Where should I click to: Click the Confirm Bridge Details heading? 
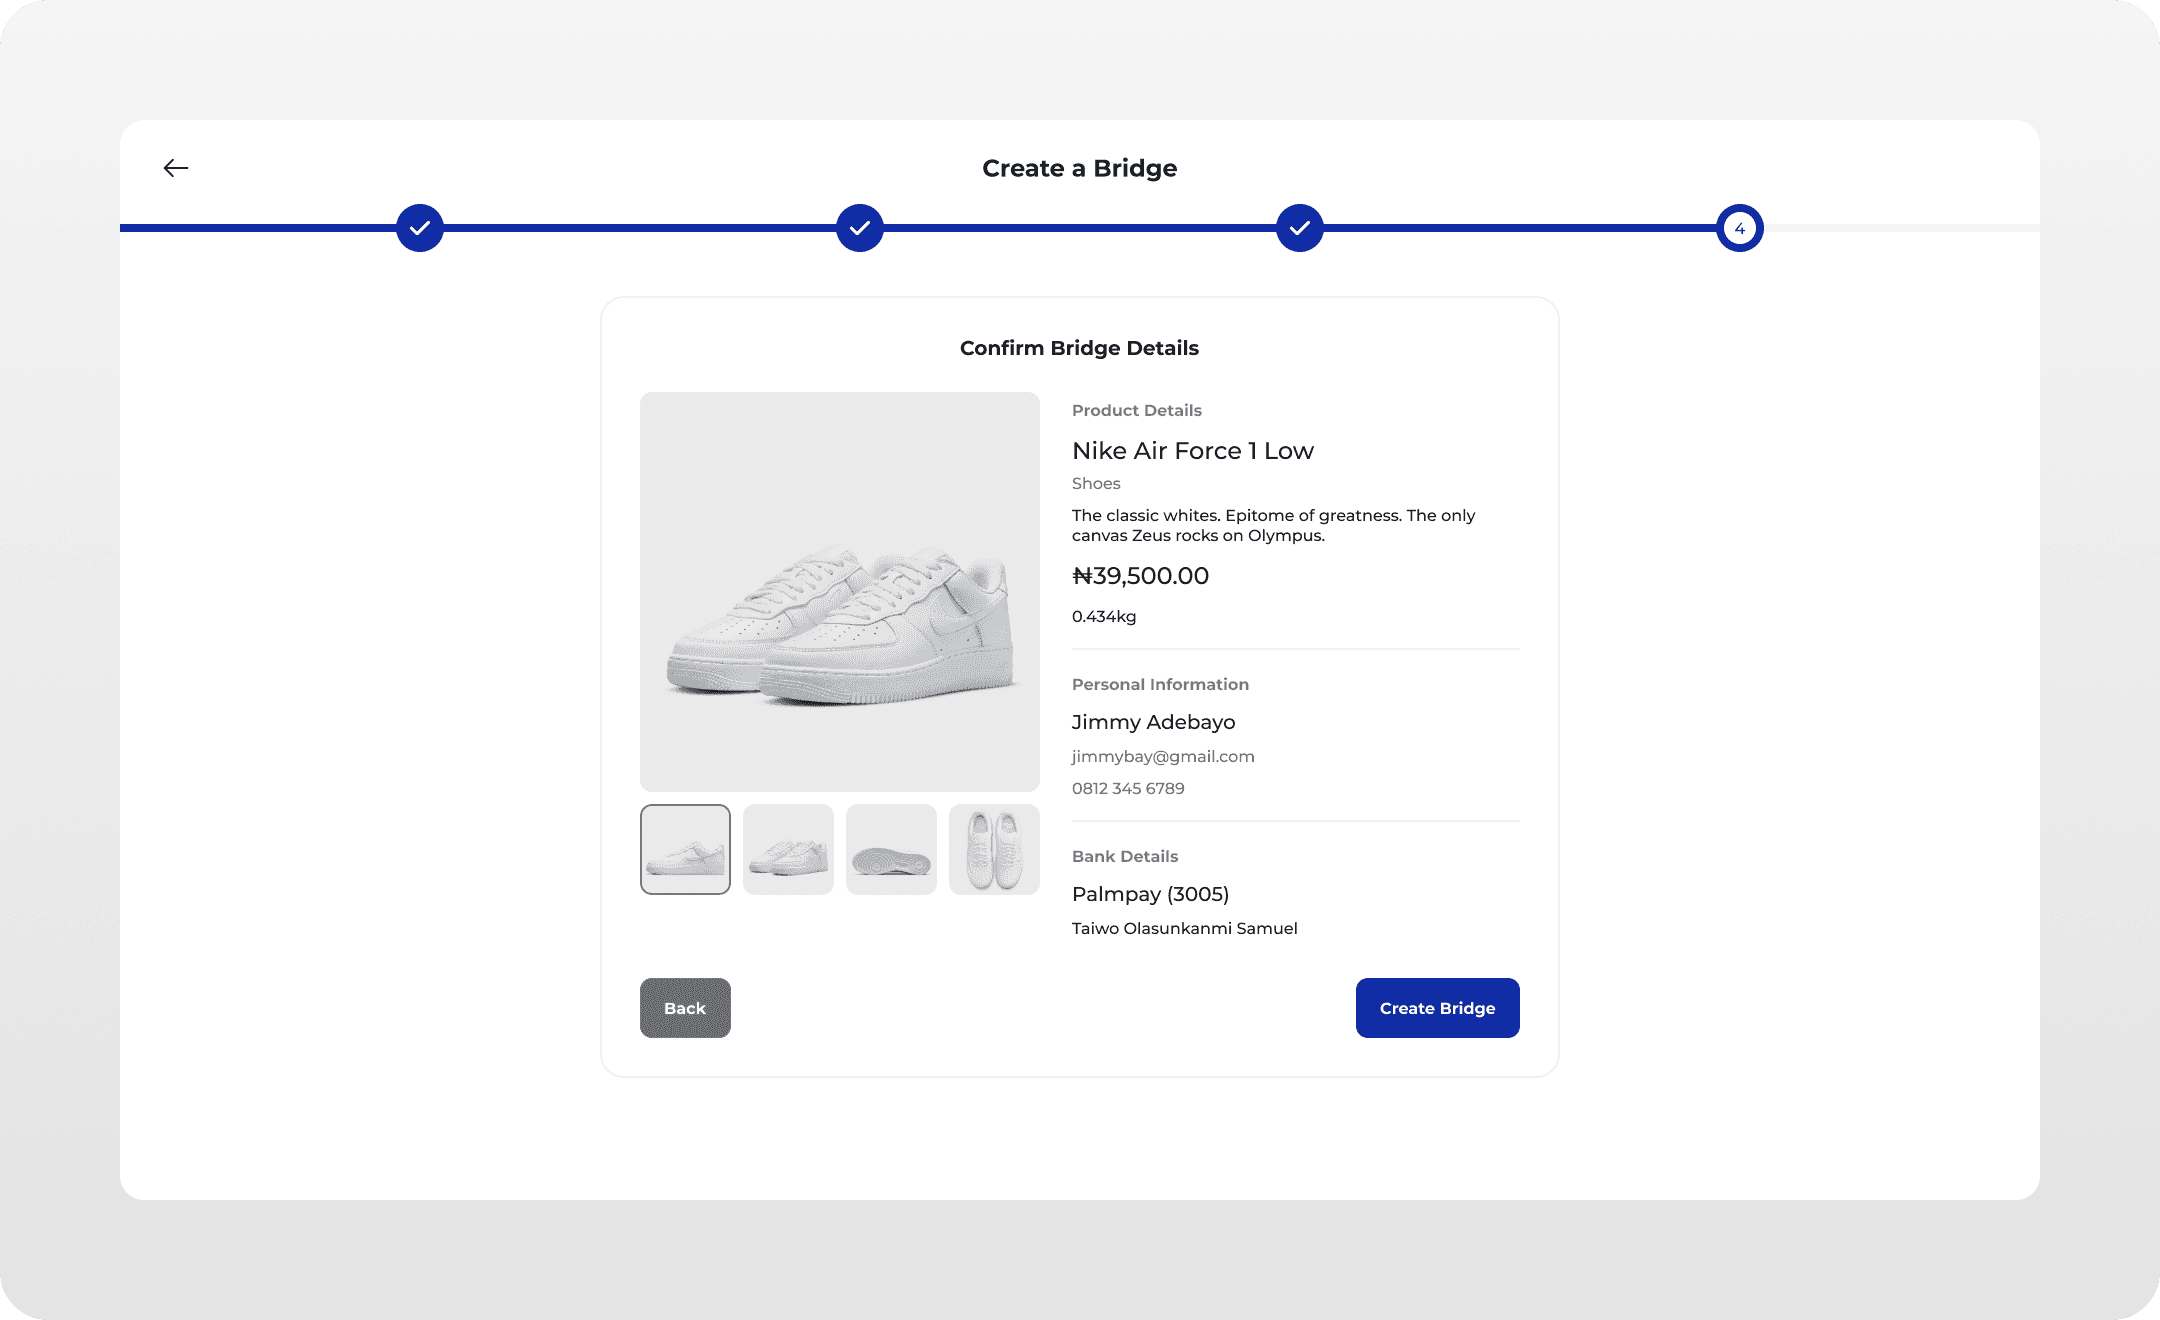1079,348
